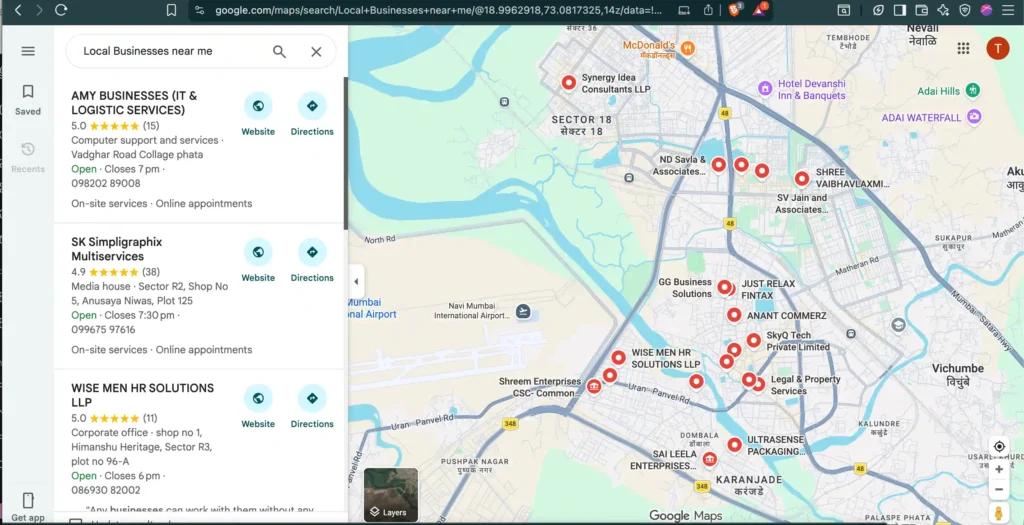Click the SECTOR 18 map label
Screen dimensions: 1024x525
tap(581, 125)
